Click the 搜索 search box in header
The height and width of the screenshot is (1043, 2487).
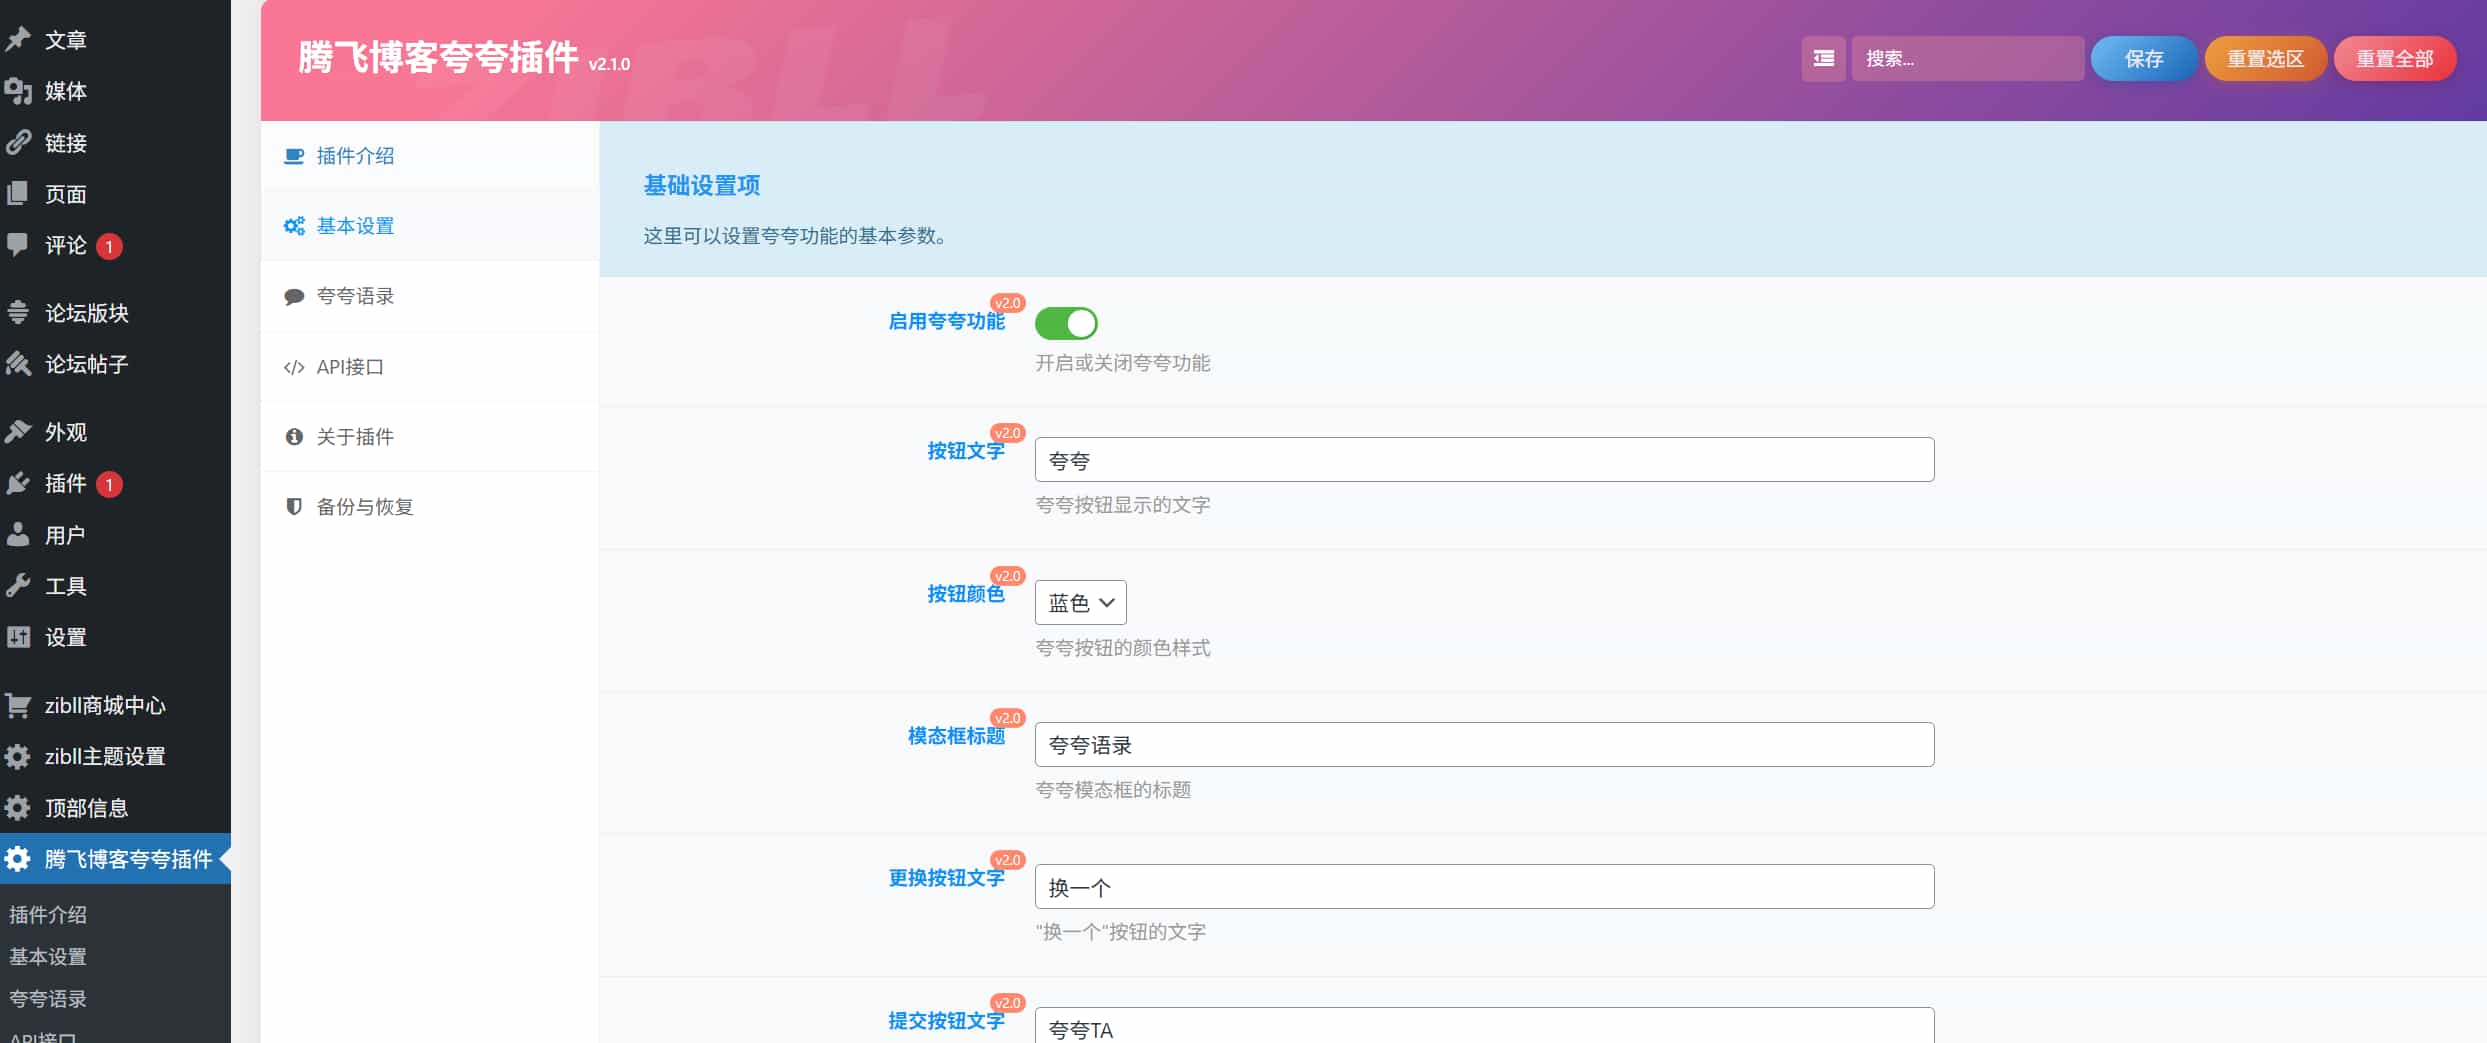tap(1966, 59)
